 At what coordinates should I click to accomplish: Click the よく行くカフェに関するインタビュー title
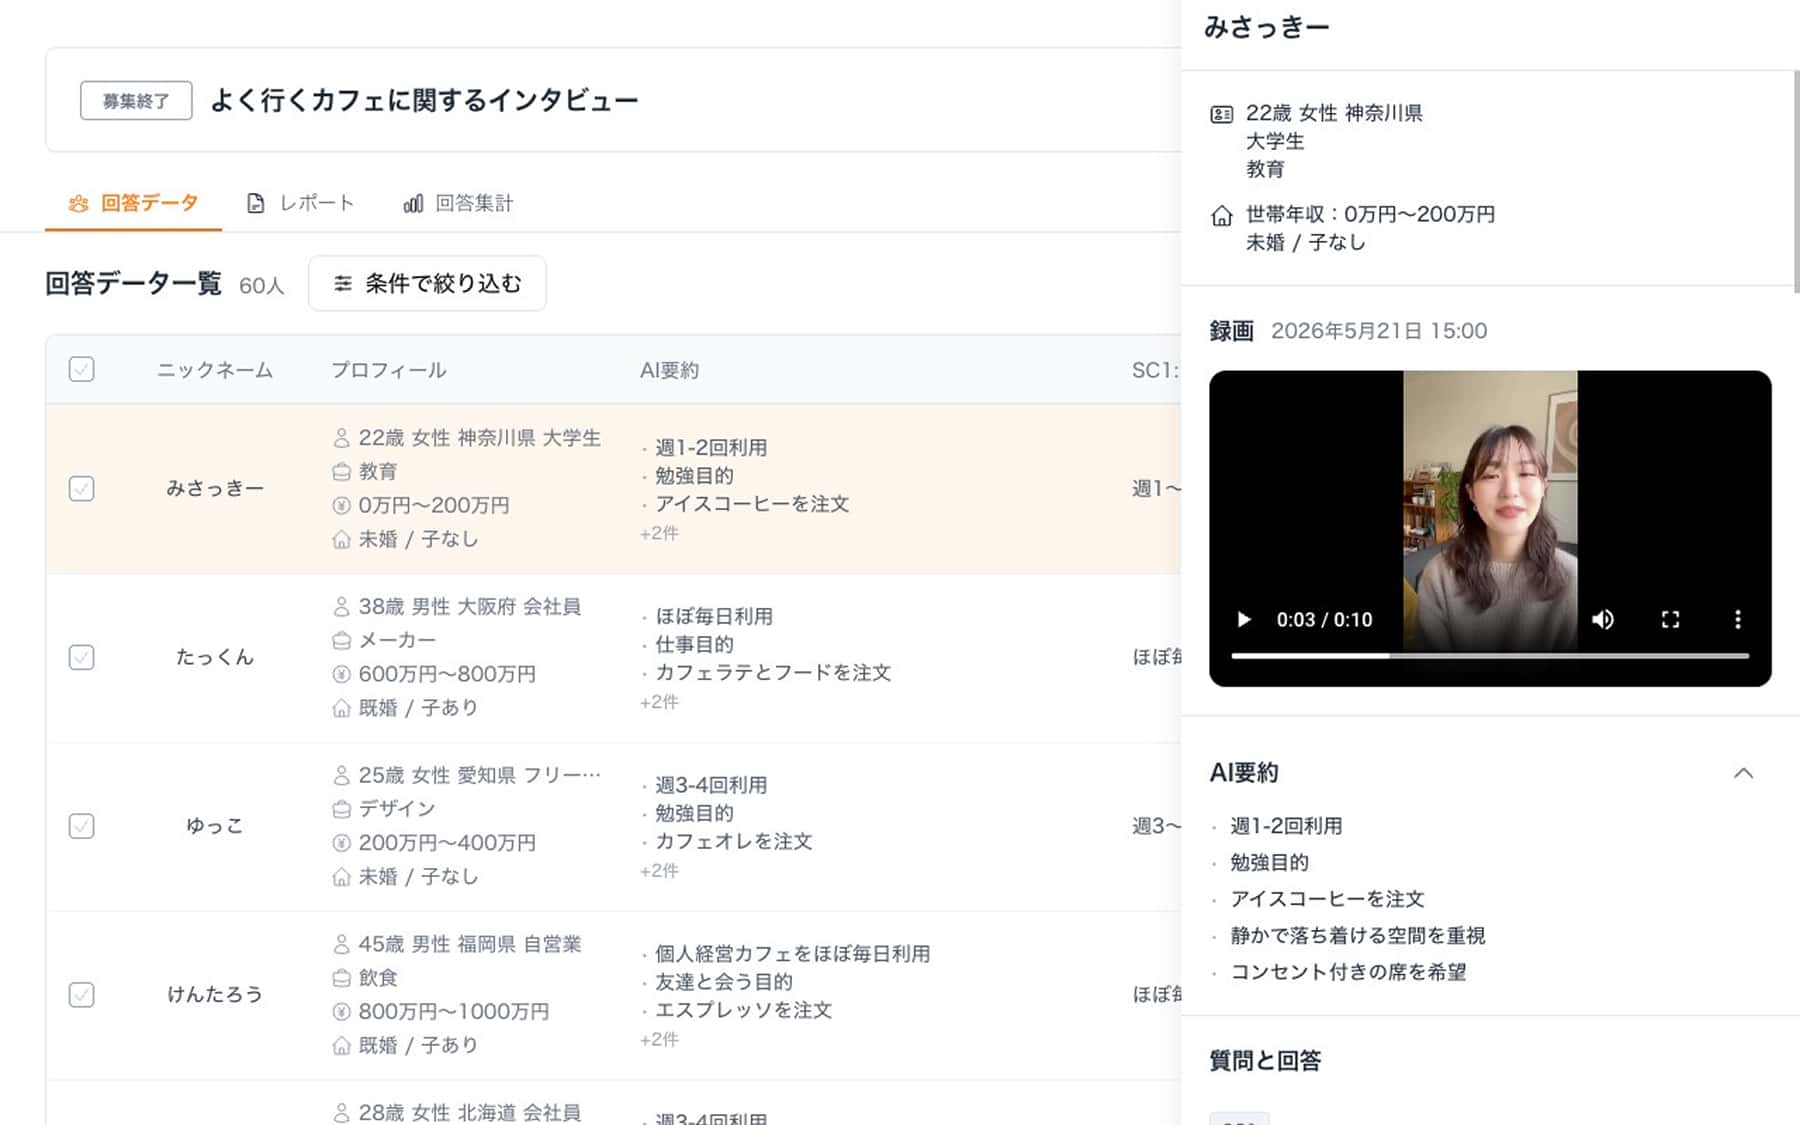[x=424, y=100]
